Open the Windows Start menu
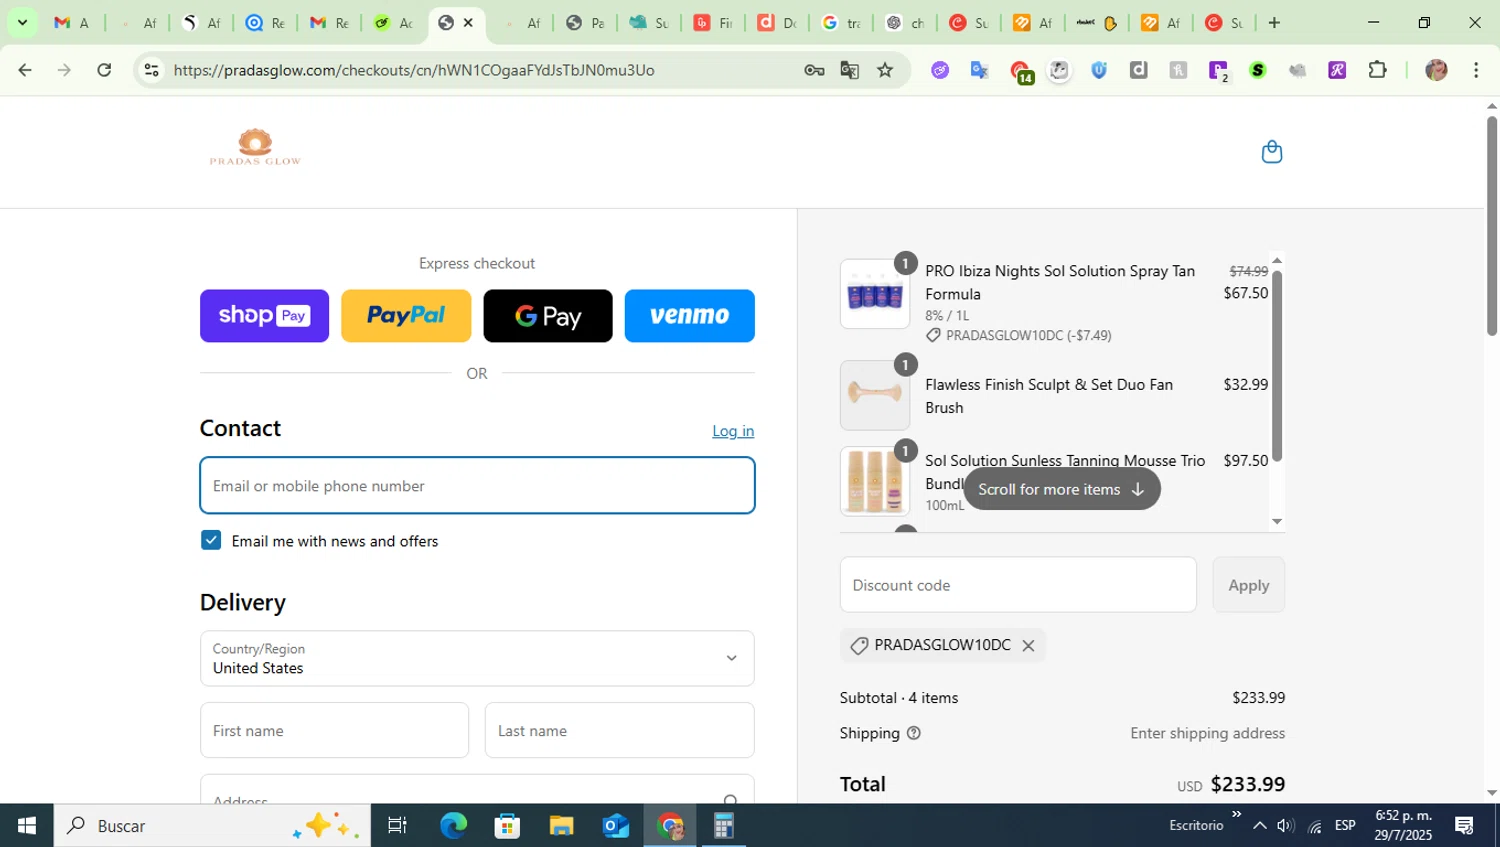Screen dimensions: 1500x847 click(x=27, y=826)
